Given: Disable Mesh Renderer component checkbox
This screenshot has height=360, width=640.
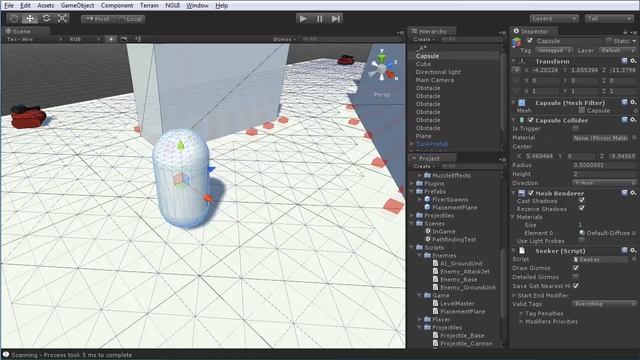Looking at the screenshot, I should click(x=531, y=193).
